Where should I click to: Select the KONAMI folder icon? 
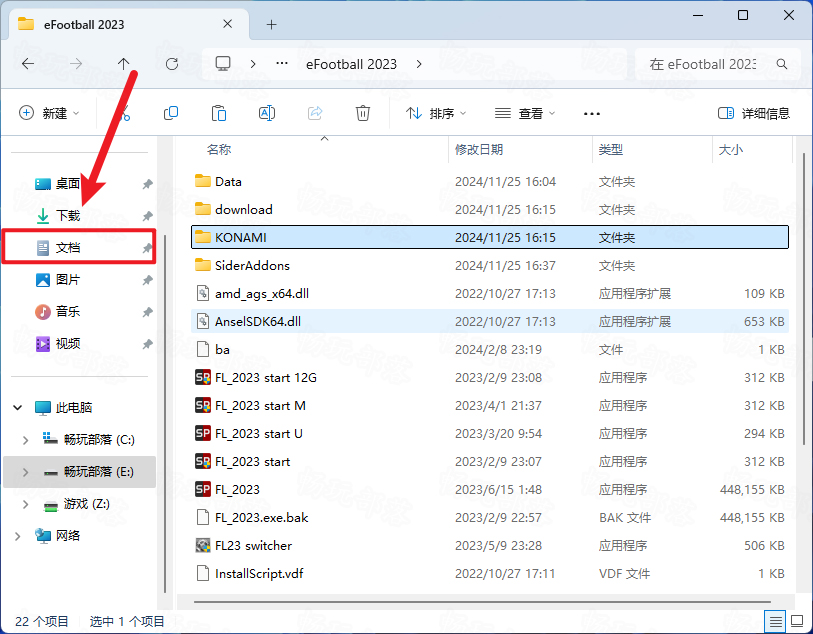[203, 237]
